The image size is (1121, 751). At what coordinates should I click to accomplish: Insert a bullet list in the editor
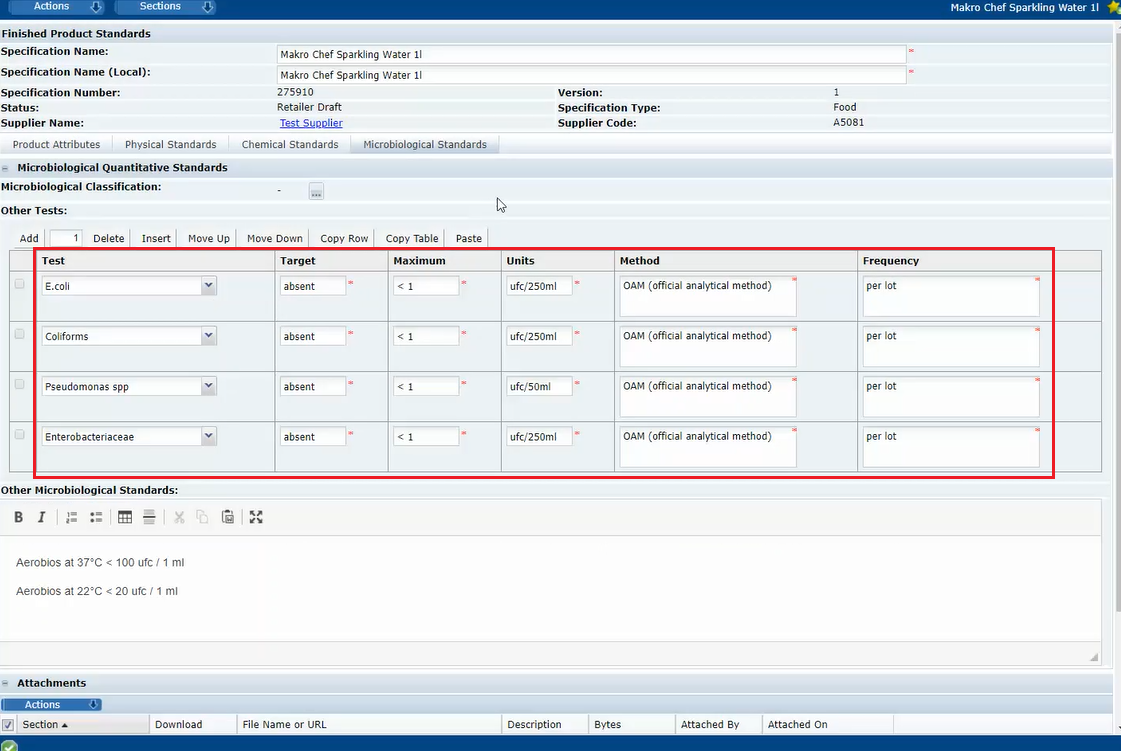[95, 517]
